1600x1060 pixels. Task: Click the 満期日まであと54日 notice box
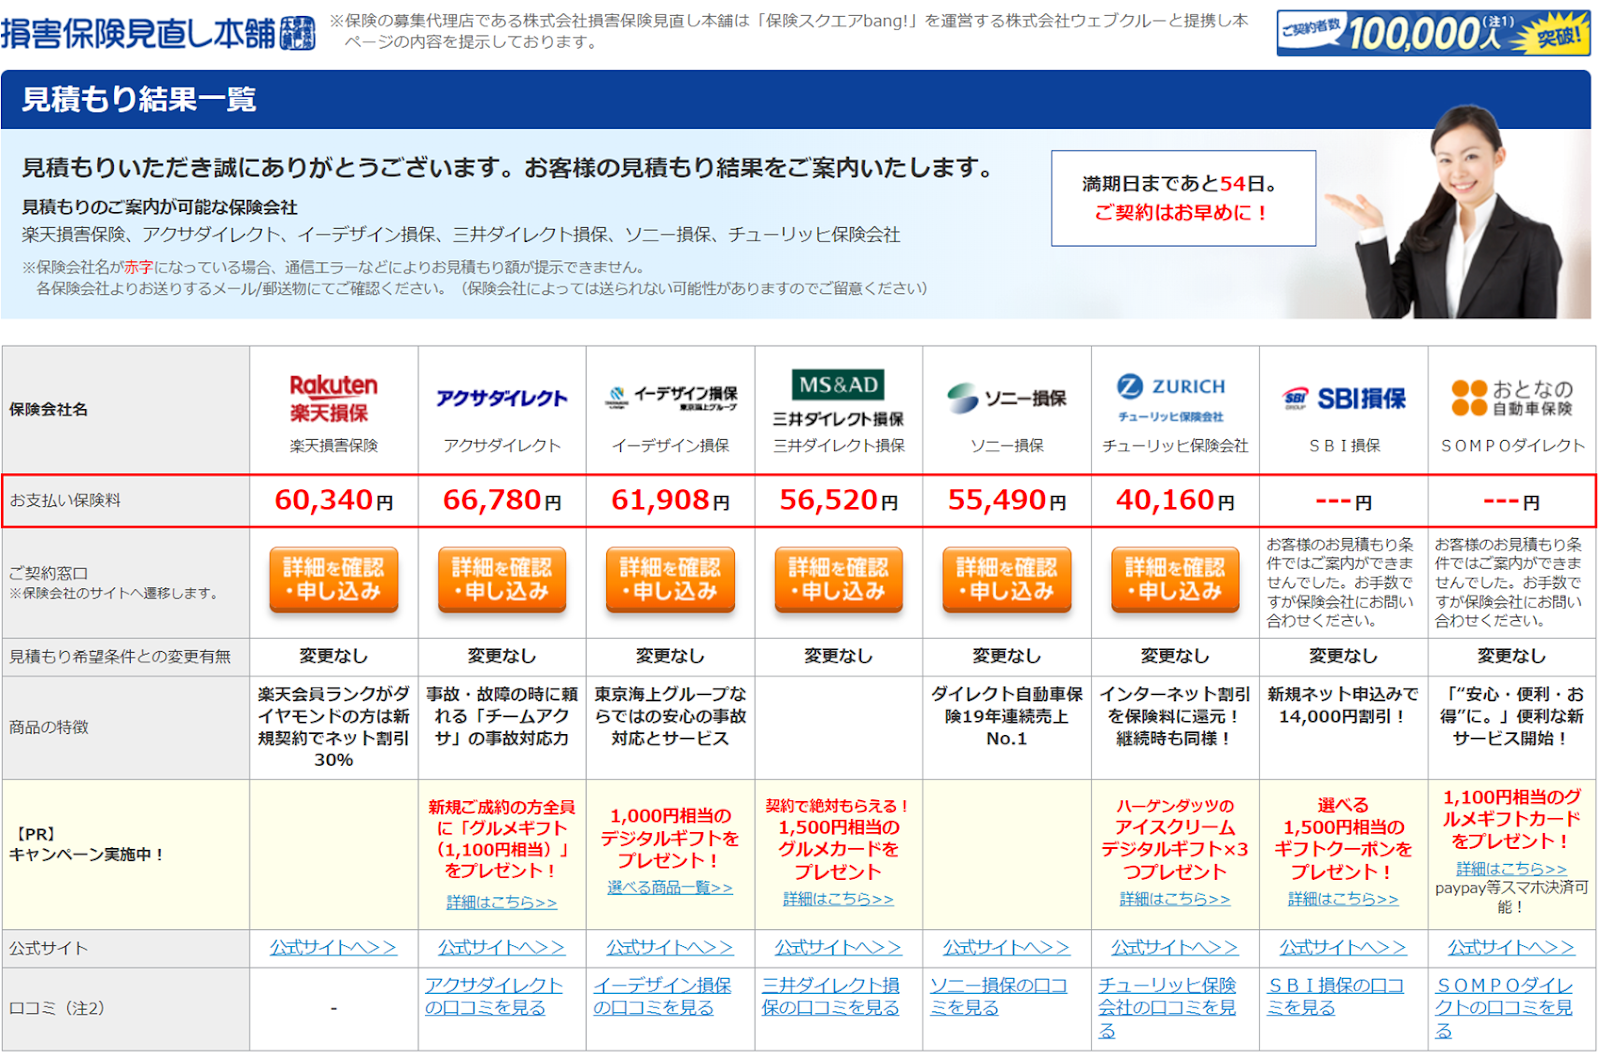1183,198
